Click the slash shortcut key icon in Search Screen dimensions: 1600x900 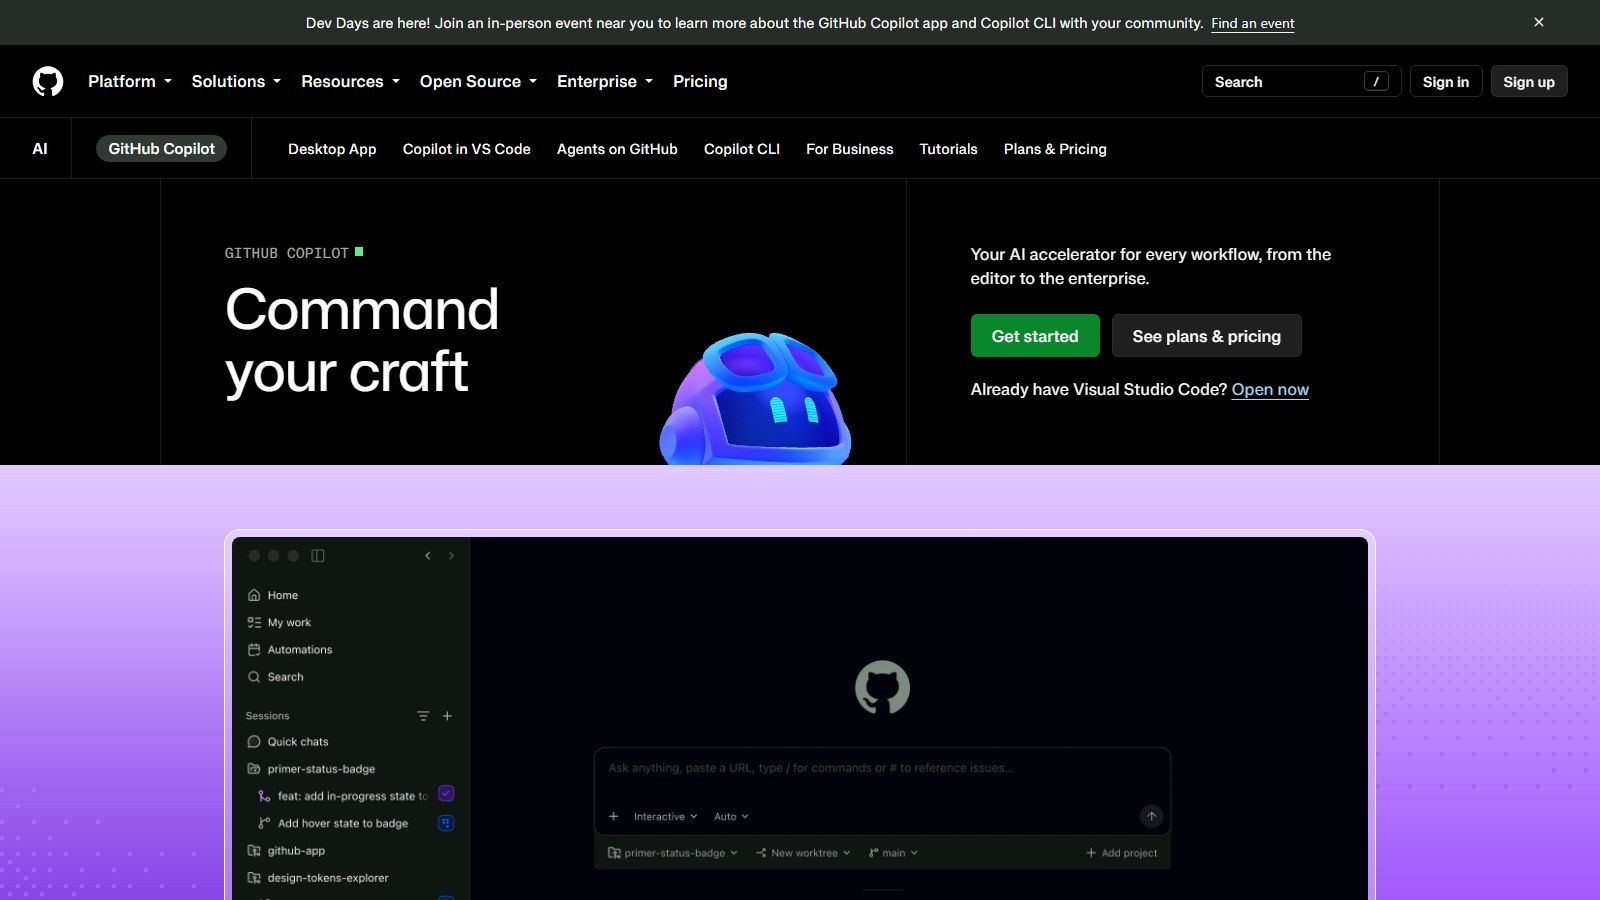[x=1376, y=82]
